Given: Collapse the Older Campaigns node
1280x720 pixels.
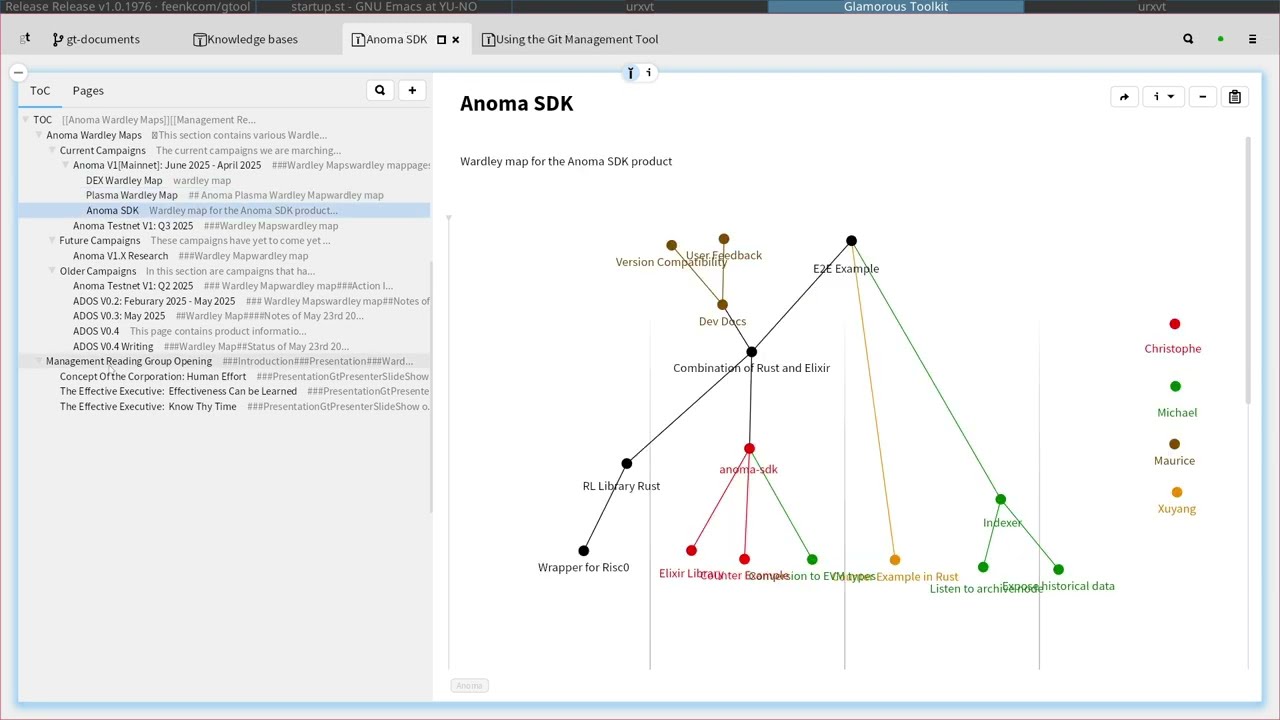Looking at the screenshot, I should coord(52,271).
